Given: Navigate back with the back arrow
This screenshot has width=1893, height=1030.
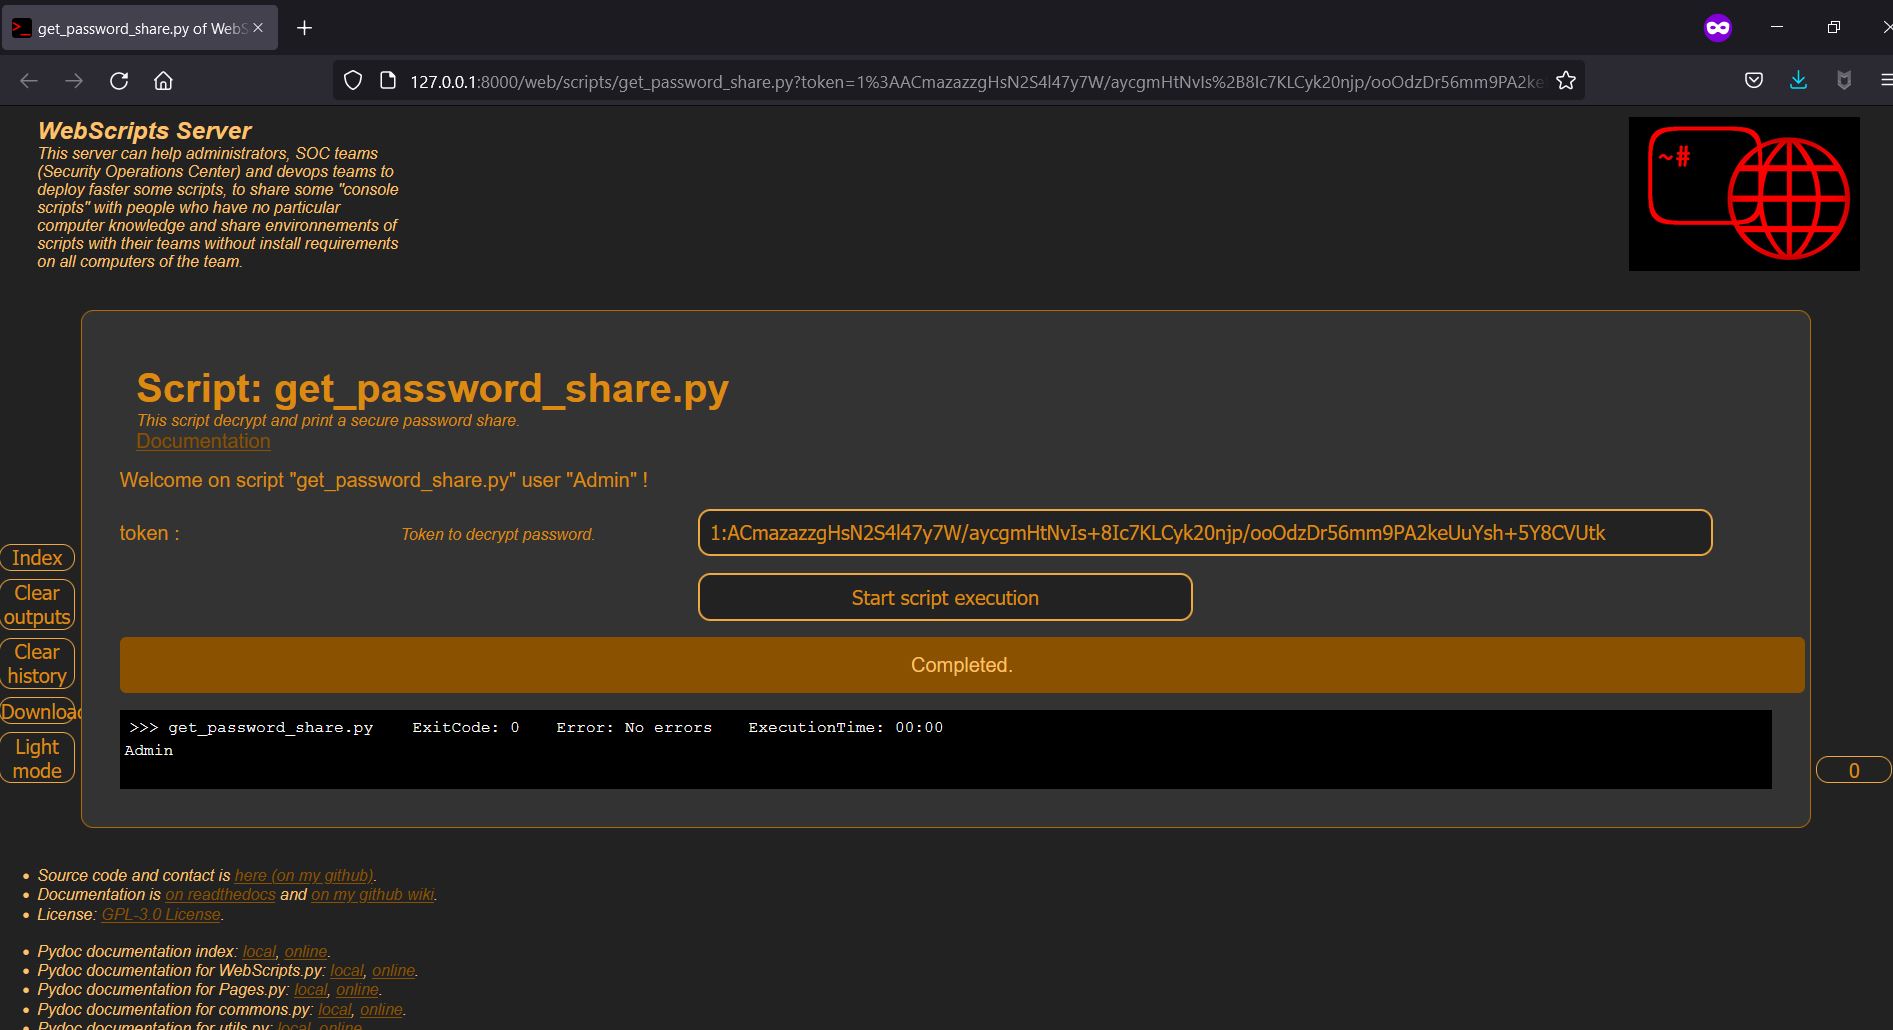Looking at the screenshot, I should coord(29,80).
